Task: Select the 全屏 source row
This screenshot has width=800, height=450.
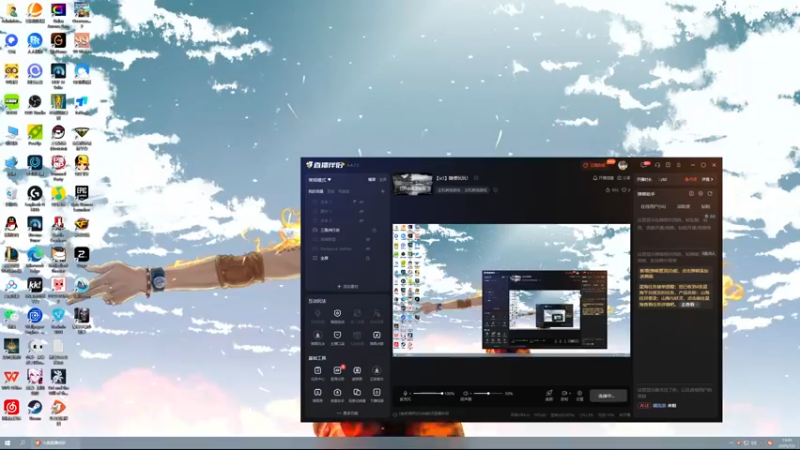Action: point(345,258)
